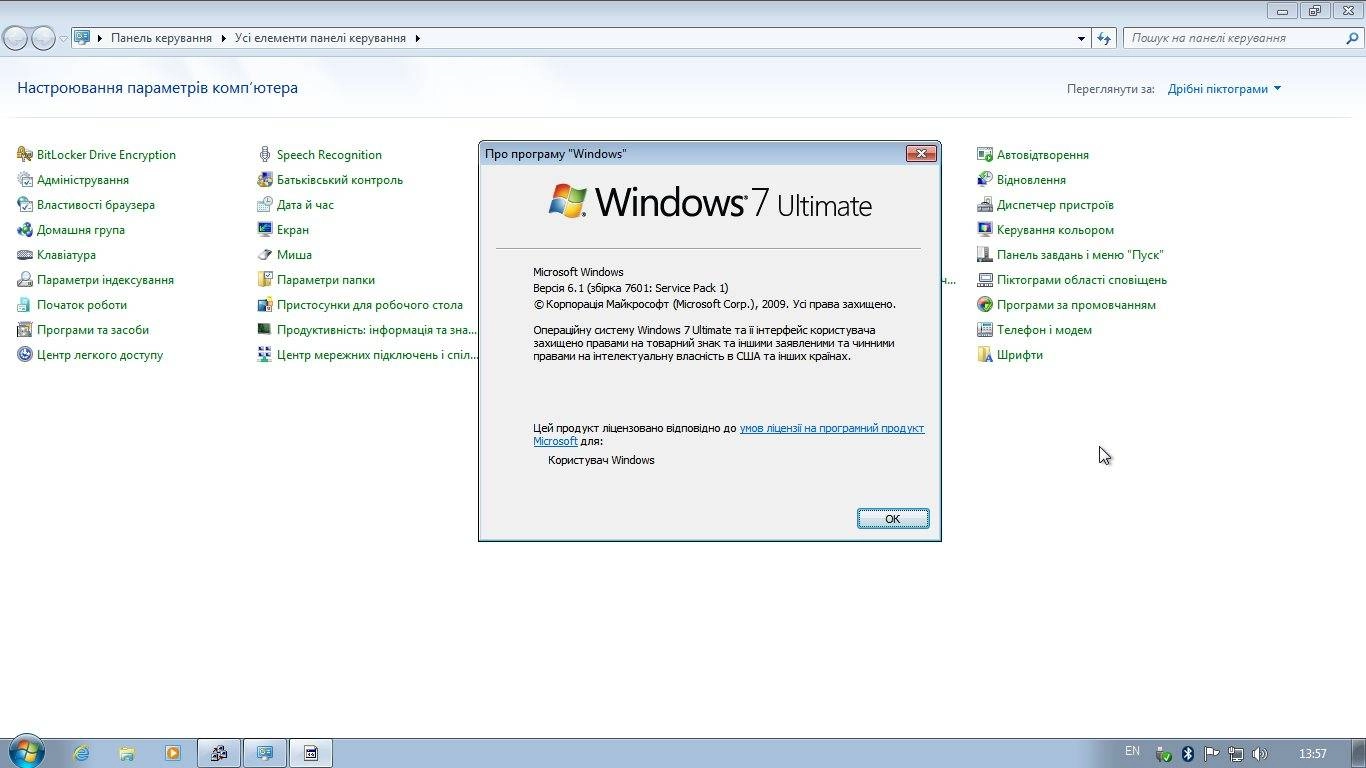Click Центр легкого доступу icon
Viewport: 1366px width, 768px height.
click(x=25, y=355)
